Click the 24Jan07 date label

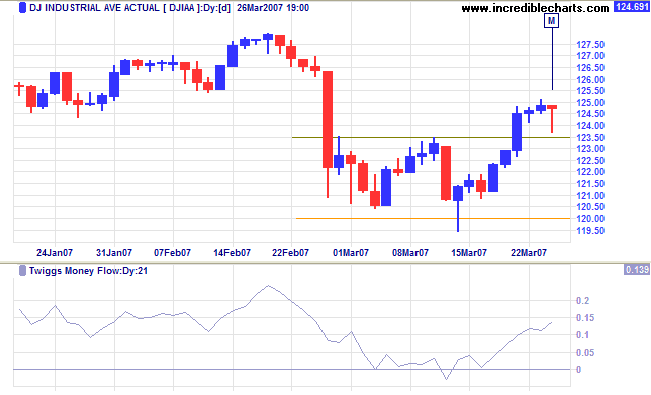click(54, 253)
